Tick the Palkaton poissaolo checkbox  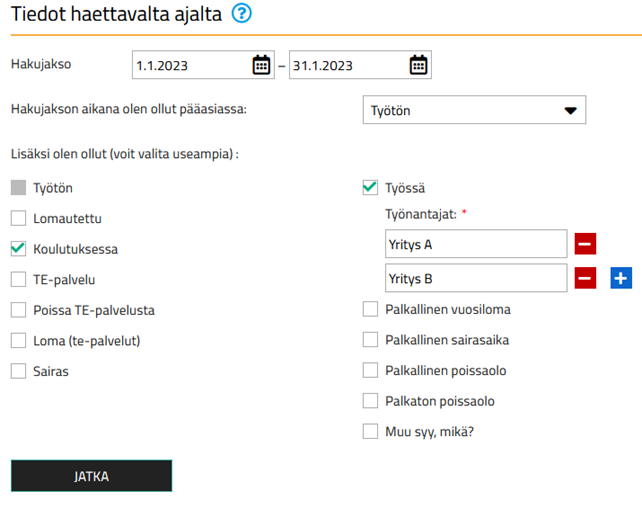pyautogui.click(x=370, y=401)
